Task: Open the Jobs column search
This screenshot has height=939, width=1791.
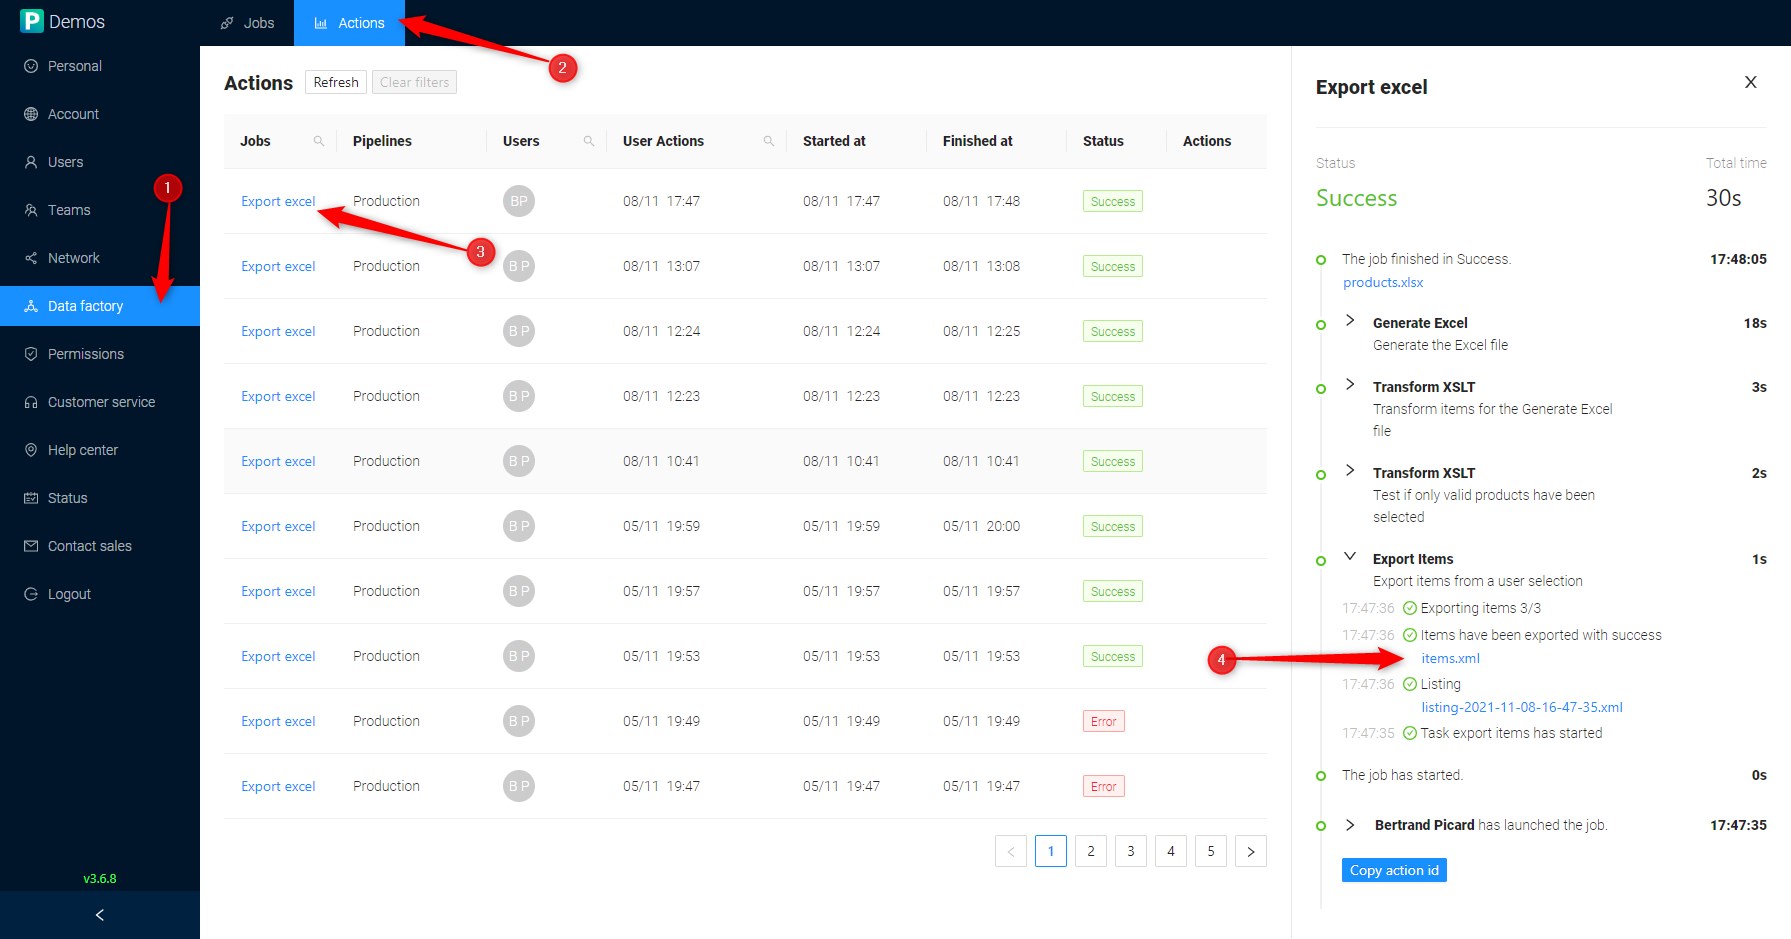Action: [x=320, y=141]
